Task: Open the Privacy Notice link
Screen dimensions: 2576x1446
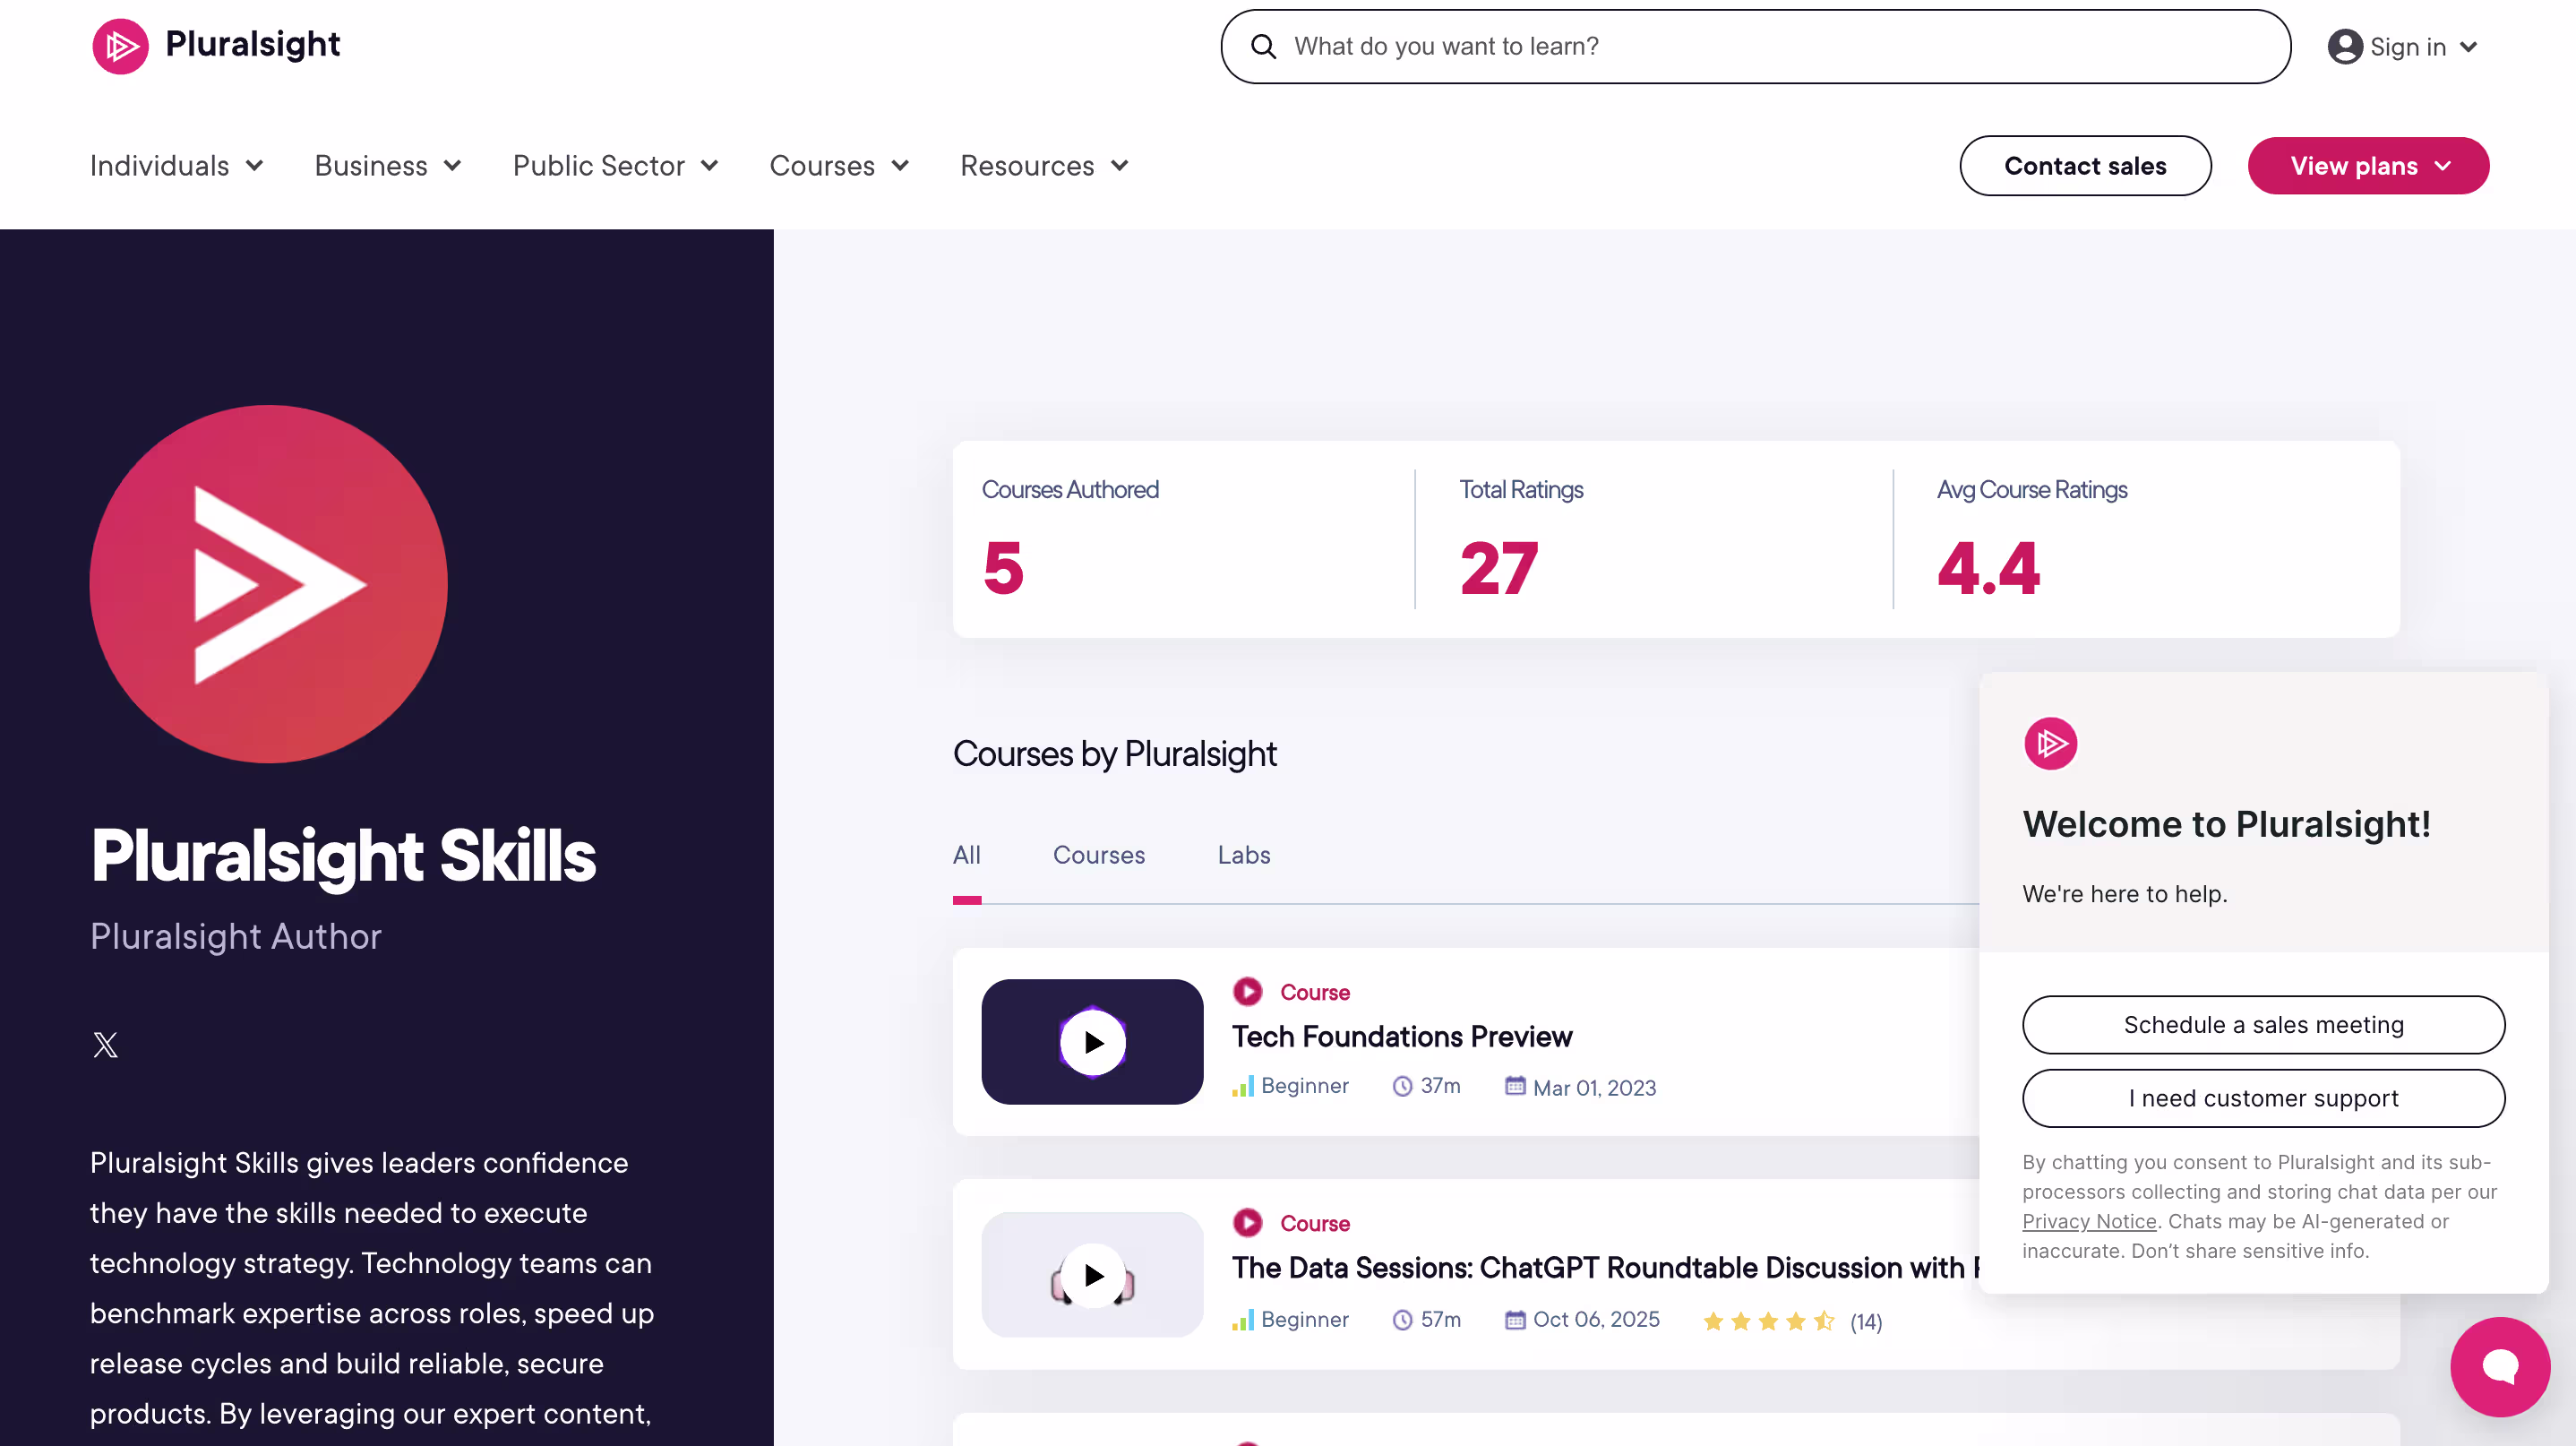Action: [2088, 1221]
